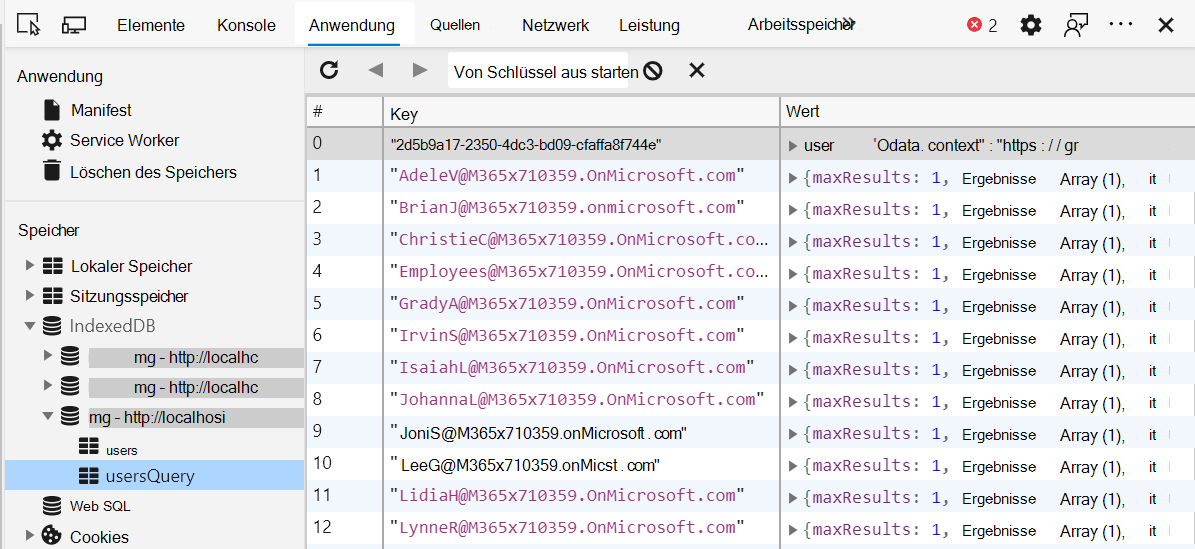This screenshot has height=549, width=1195.
Task: Expand the second mg localhost database
Action: (x=49, y=385)
